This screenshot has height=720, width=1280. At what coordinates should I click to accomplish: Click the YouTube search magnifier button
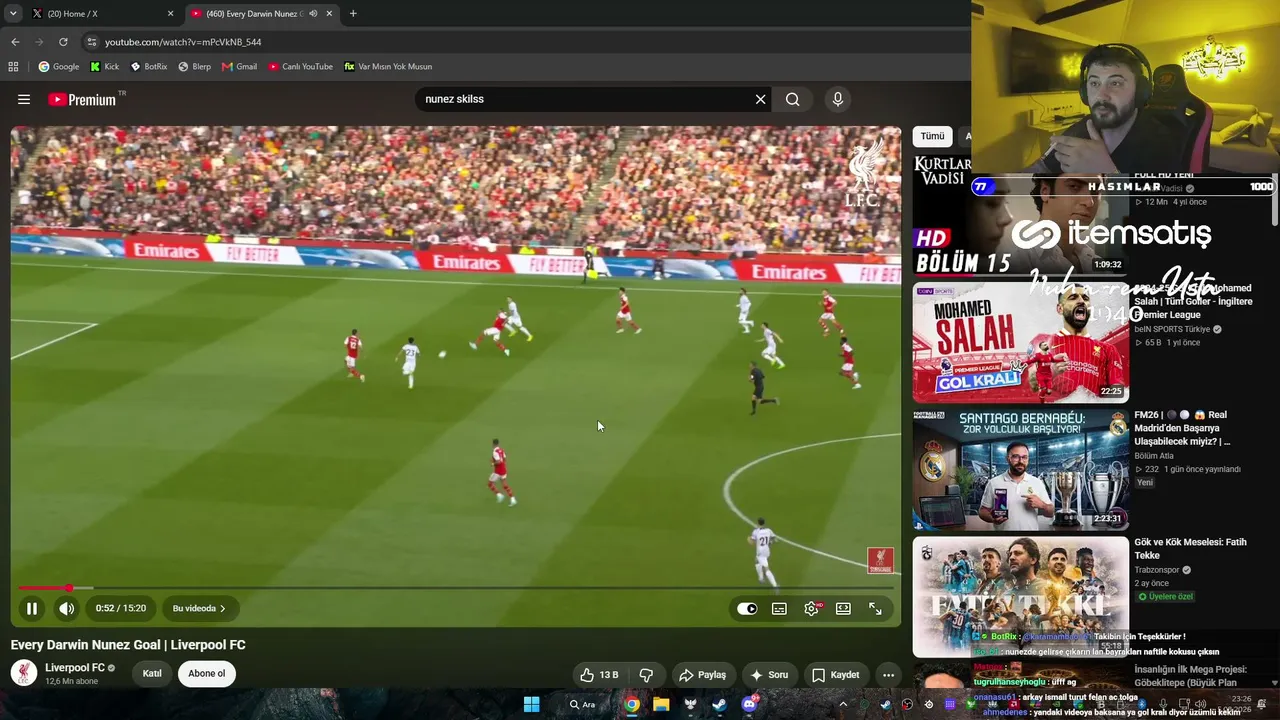(792, 99)
